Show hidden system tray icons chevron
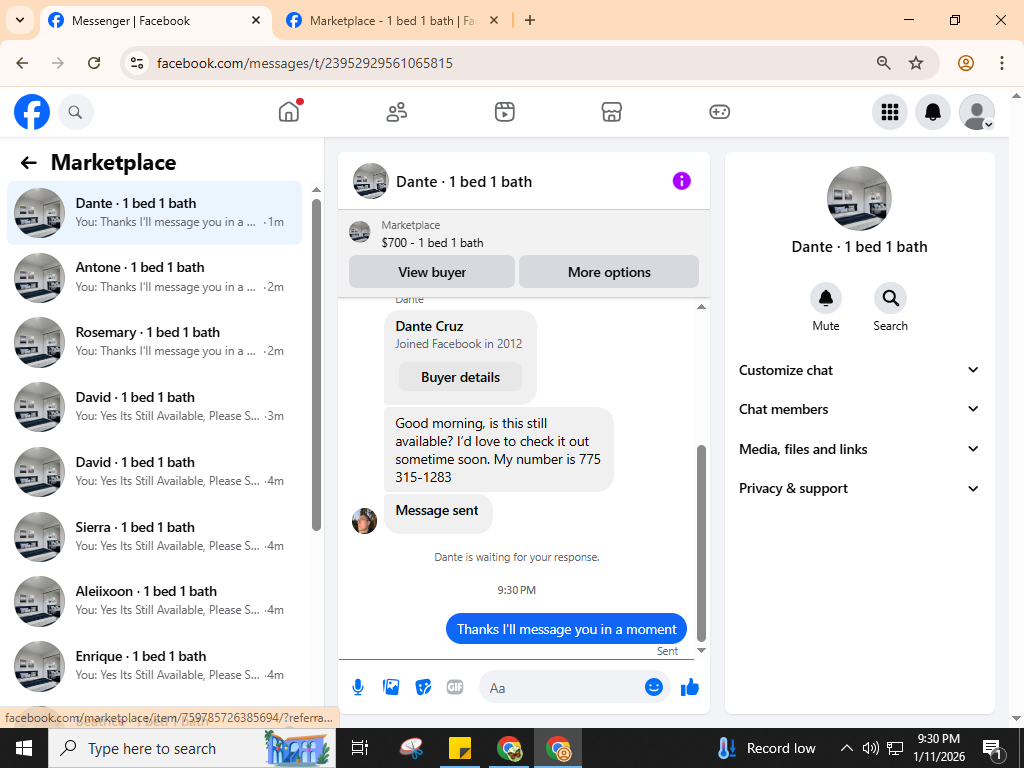 pyautogui.click(x=846, y=748)
